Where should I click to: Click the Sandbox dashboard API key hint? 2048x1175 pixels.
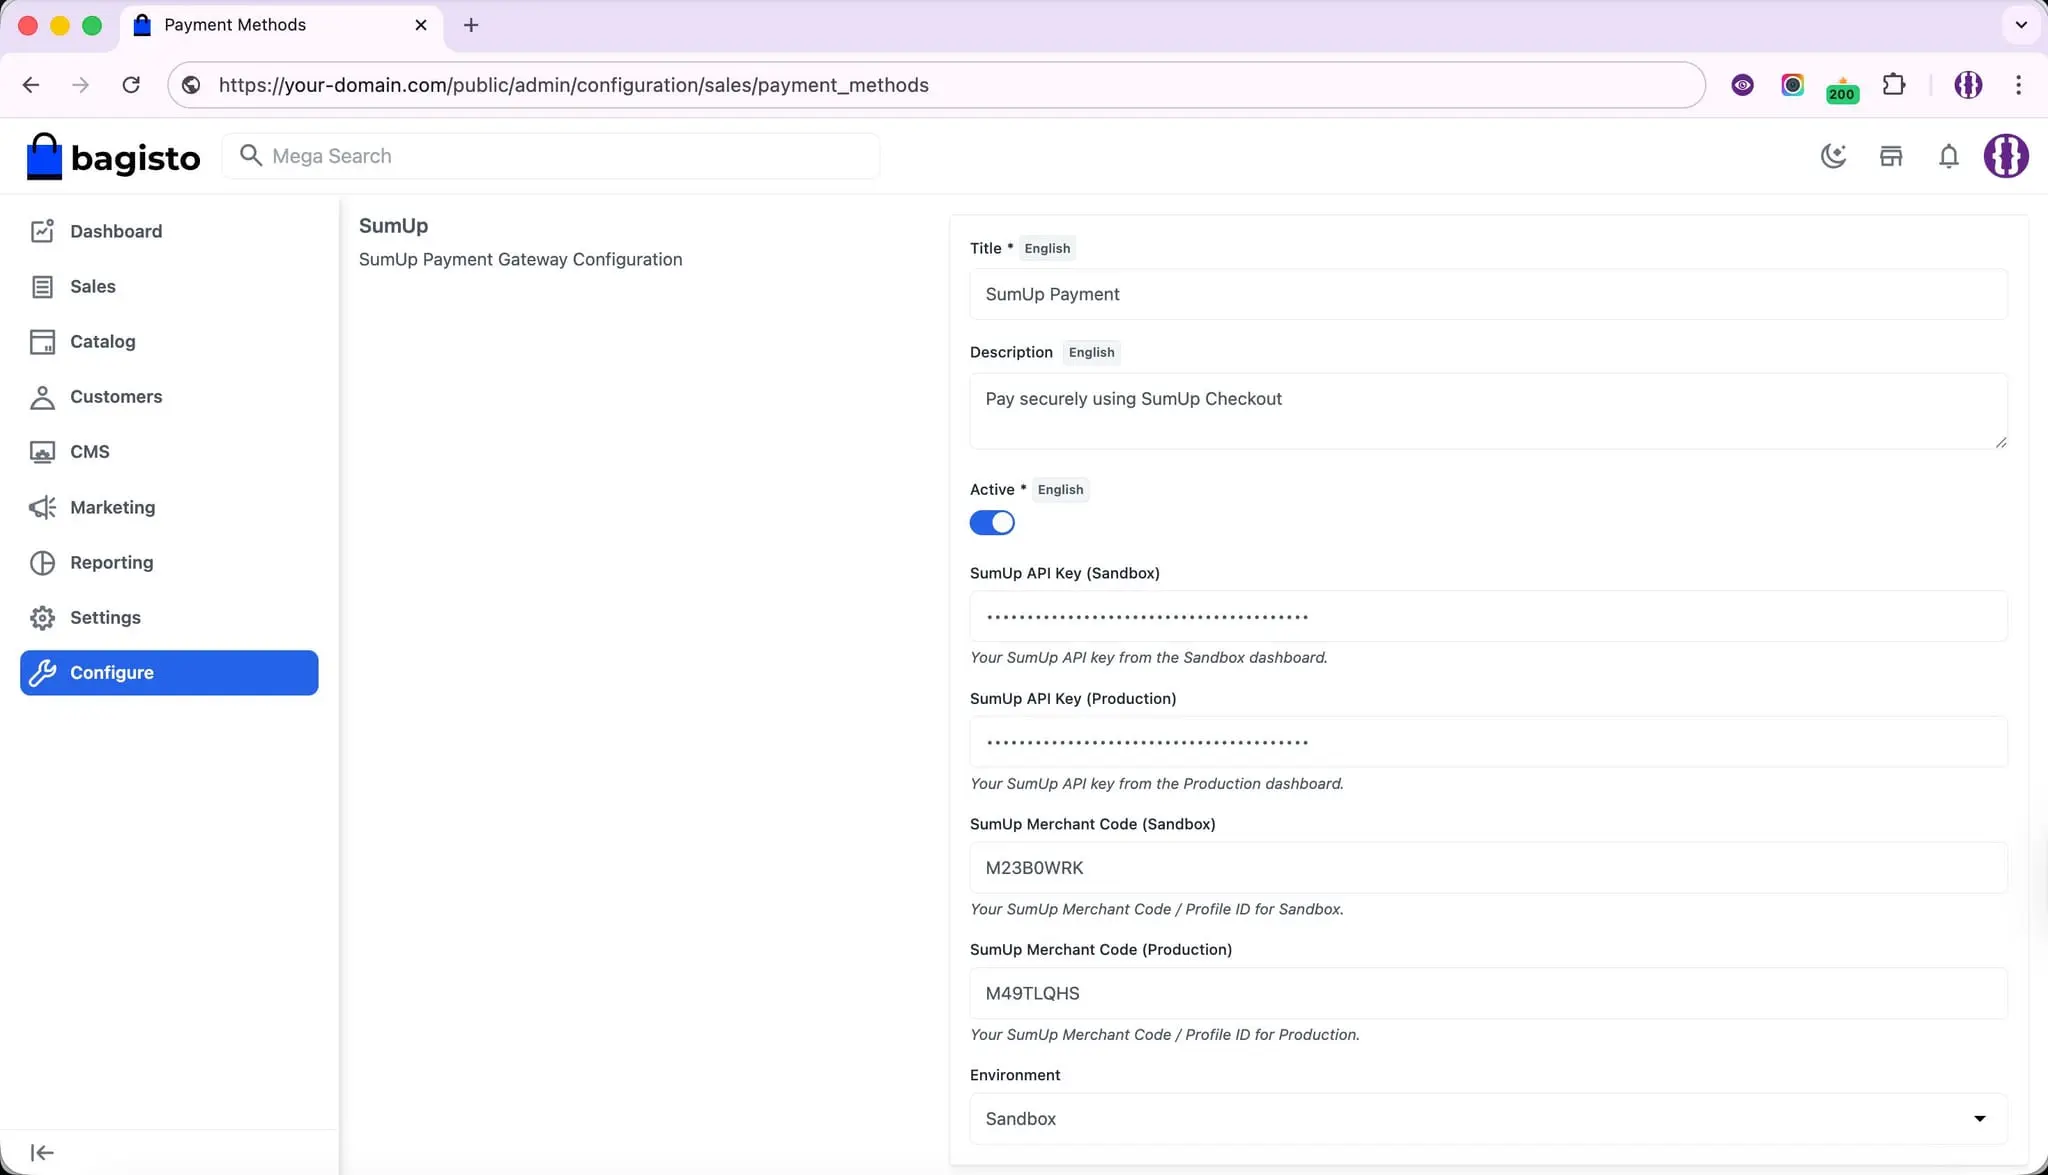point(1148,658)
